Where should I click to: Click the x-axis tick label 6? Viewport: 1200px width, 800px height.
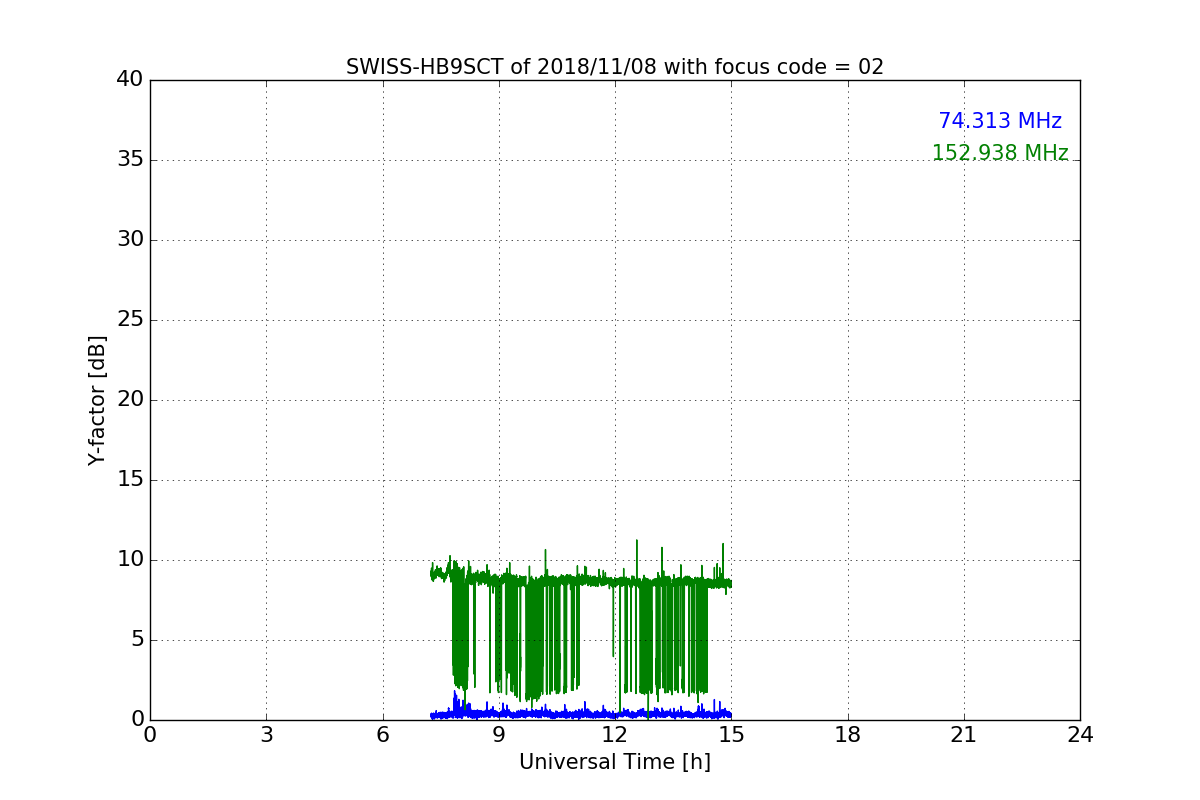tap(383, 735)
